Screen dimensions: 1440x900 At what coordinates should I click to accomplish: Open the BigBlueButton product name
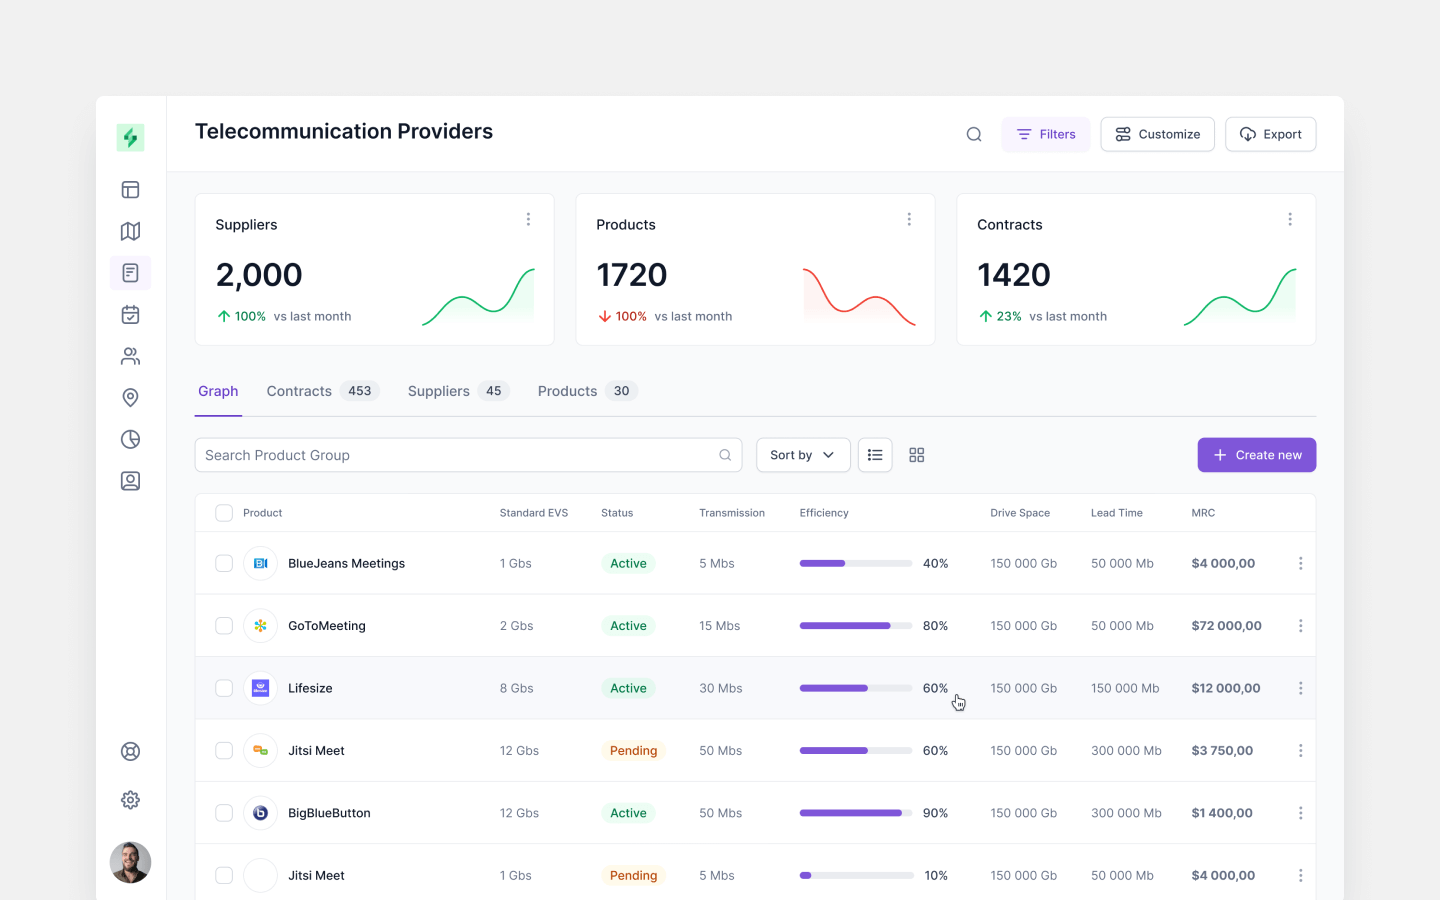point(329,813)
